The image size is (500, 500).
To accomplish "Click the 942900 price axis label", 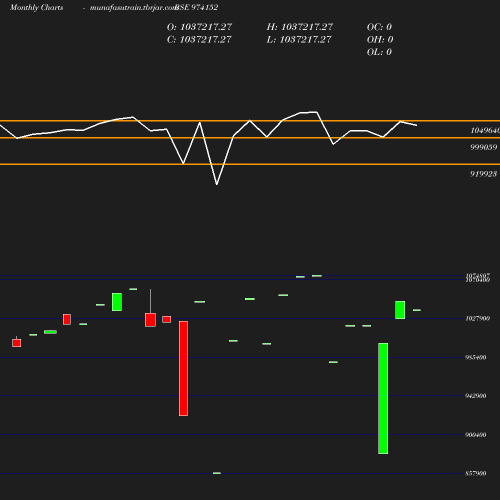I will 476,396.
